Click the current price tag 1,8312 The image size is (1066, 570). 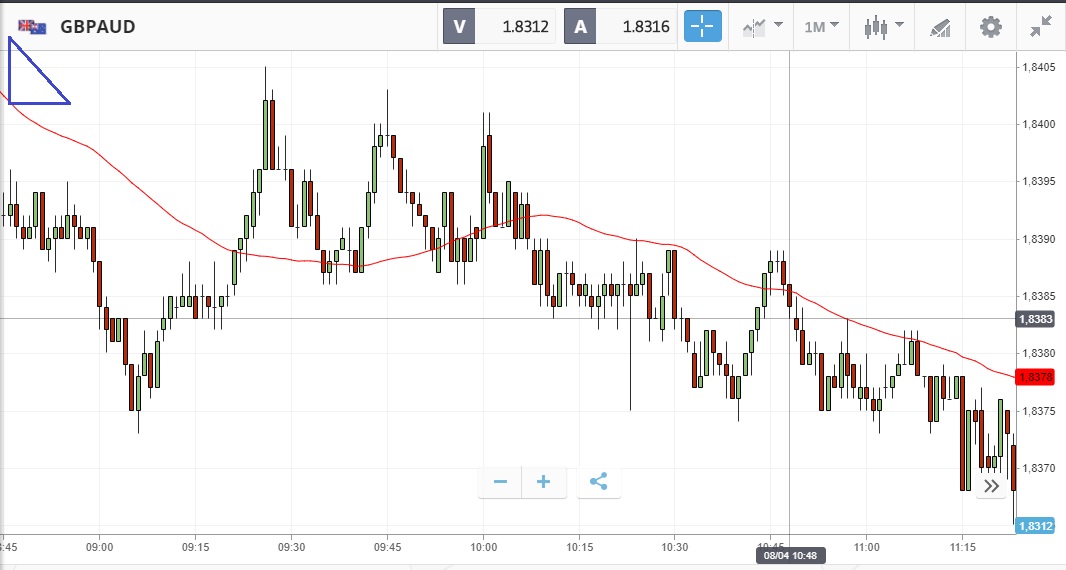1035,526
